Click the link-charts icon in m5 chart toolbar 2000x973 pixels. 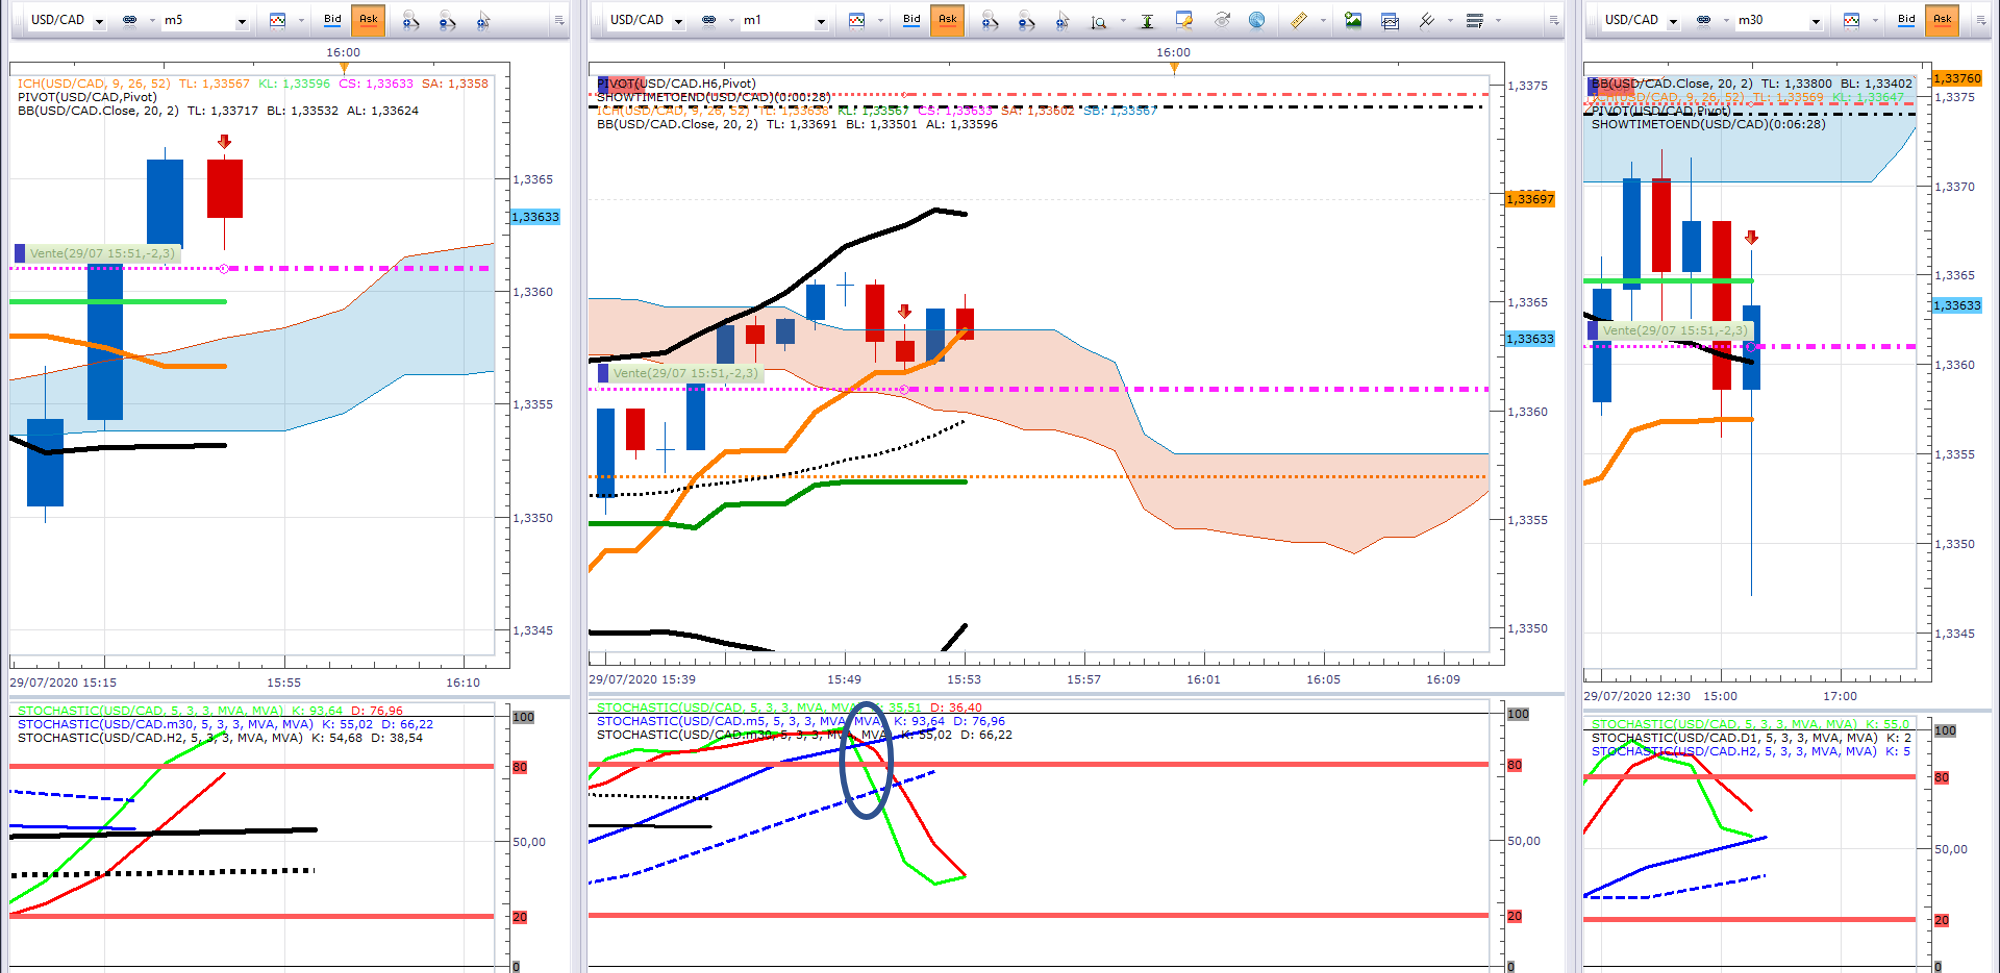click(x=130, y=20)
